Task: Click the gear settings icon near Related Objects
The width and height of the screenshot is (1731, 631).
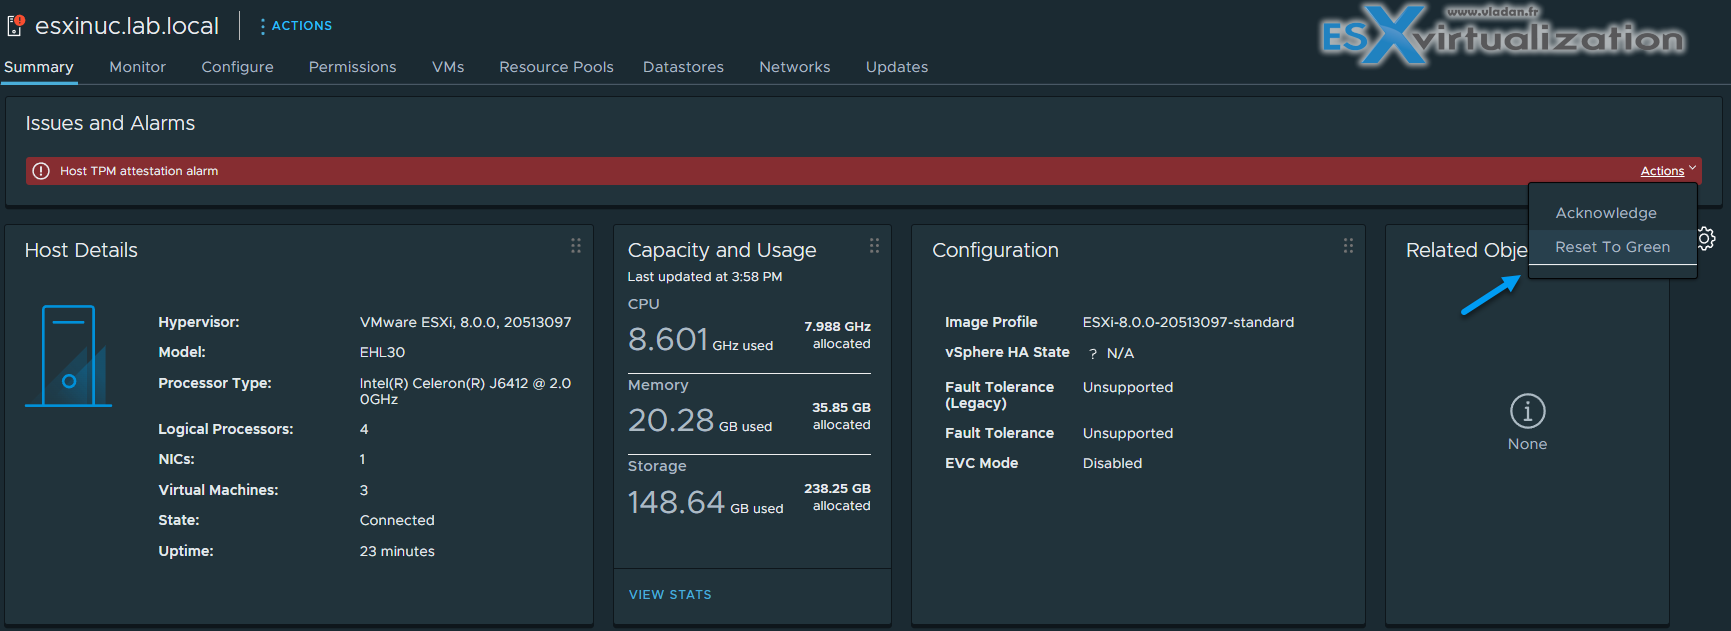Action: (1707, 238)
